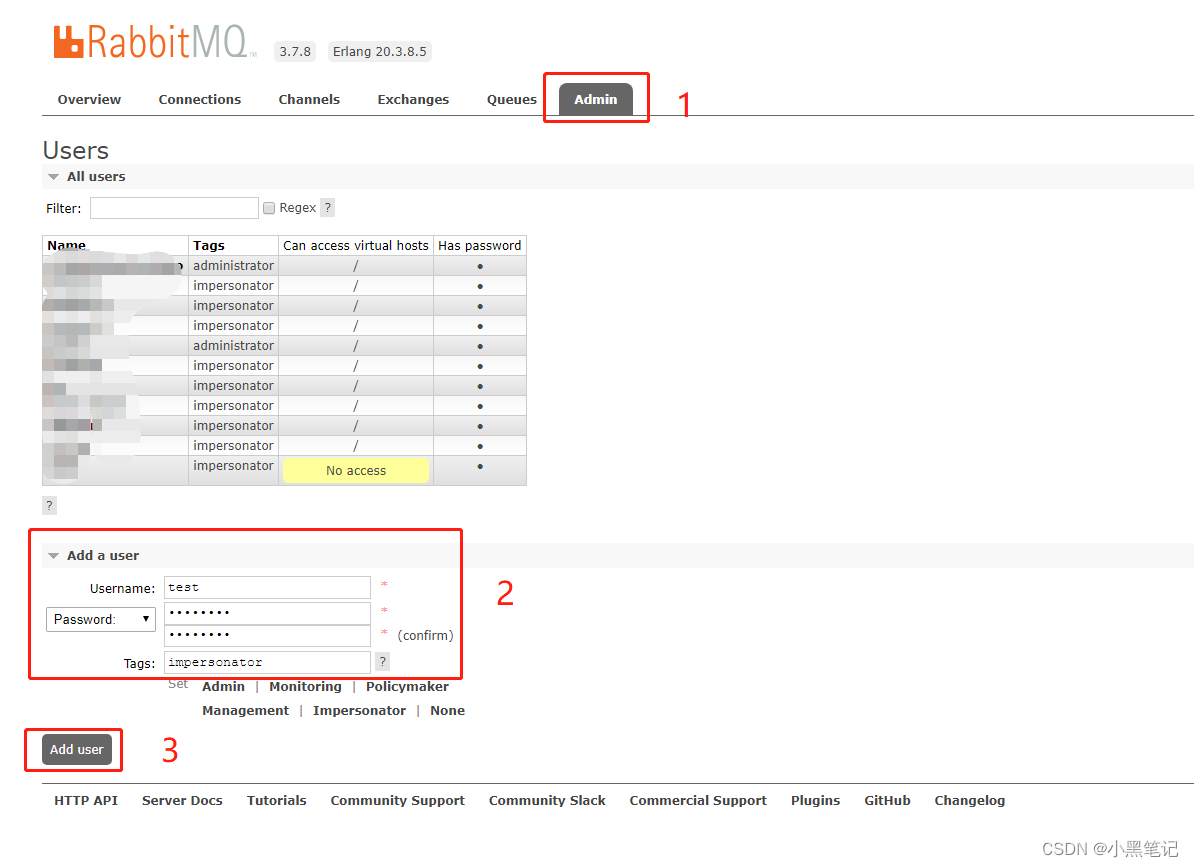Open the Server Docs link
Image resolution: width=1194 pixels, height=867 pixels.
[x=182, y=801]
